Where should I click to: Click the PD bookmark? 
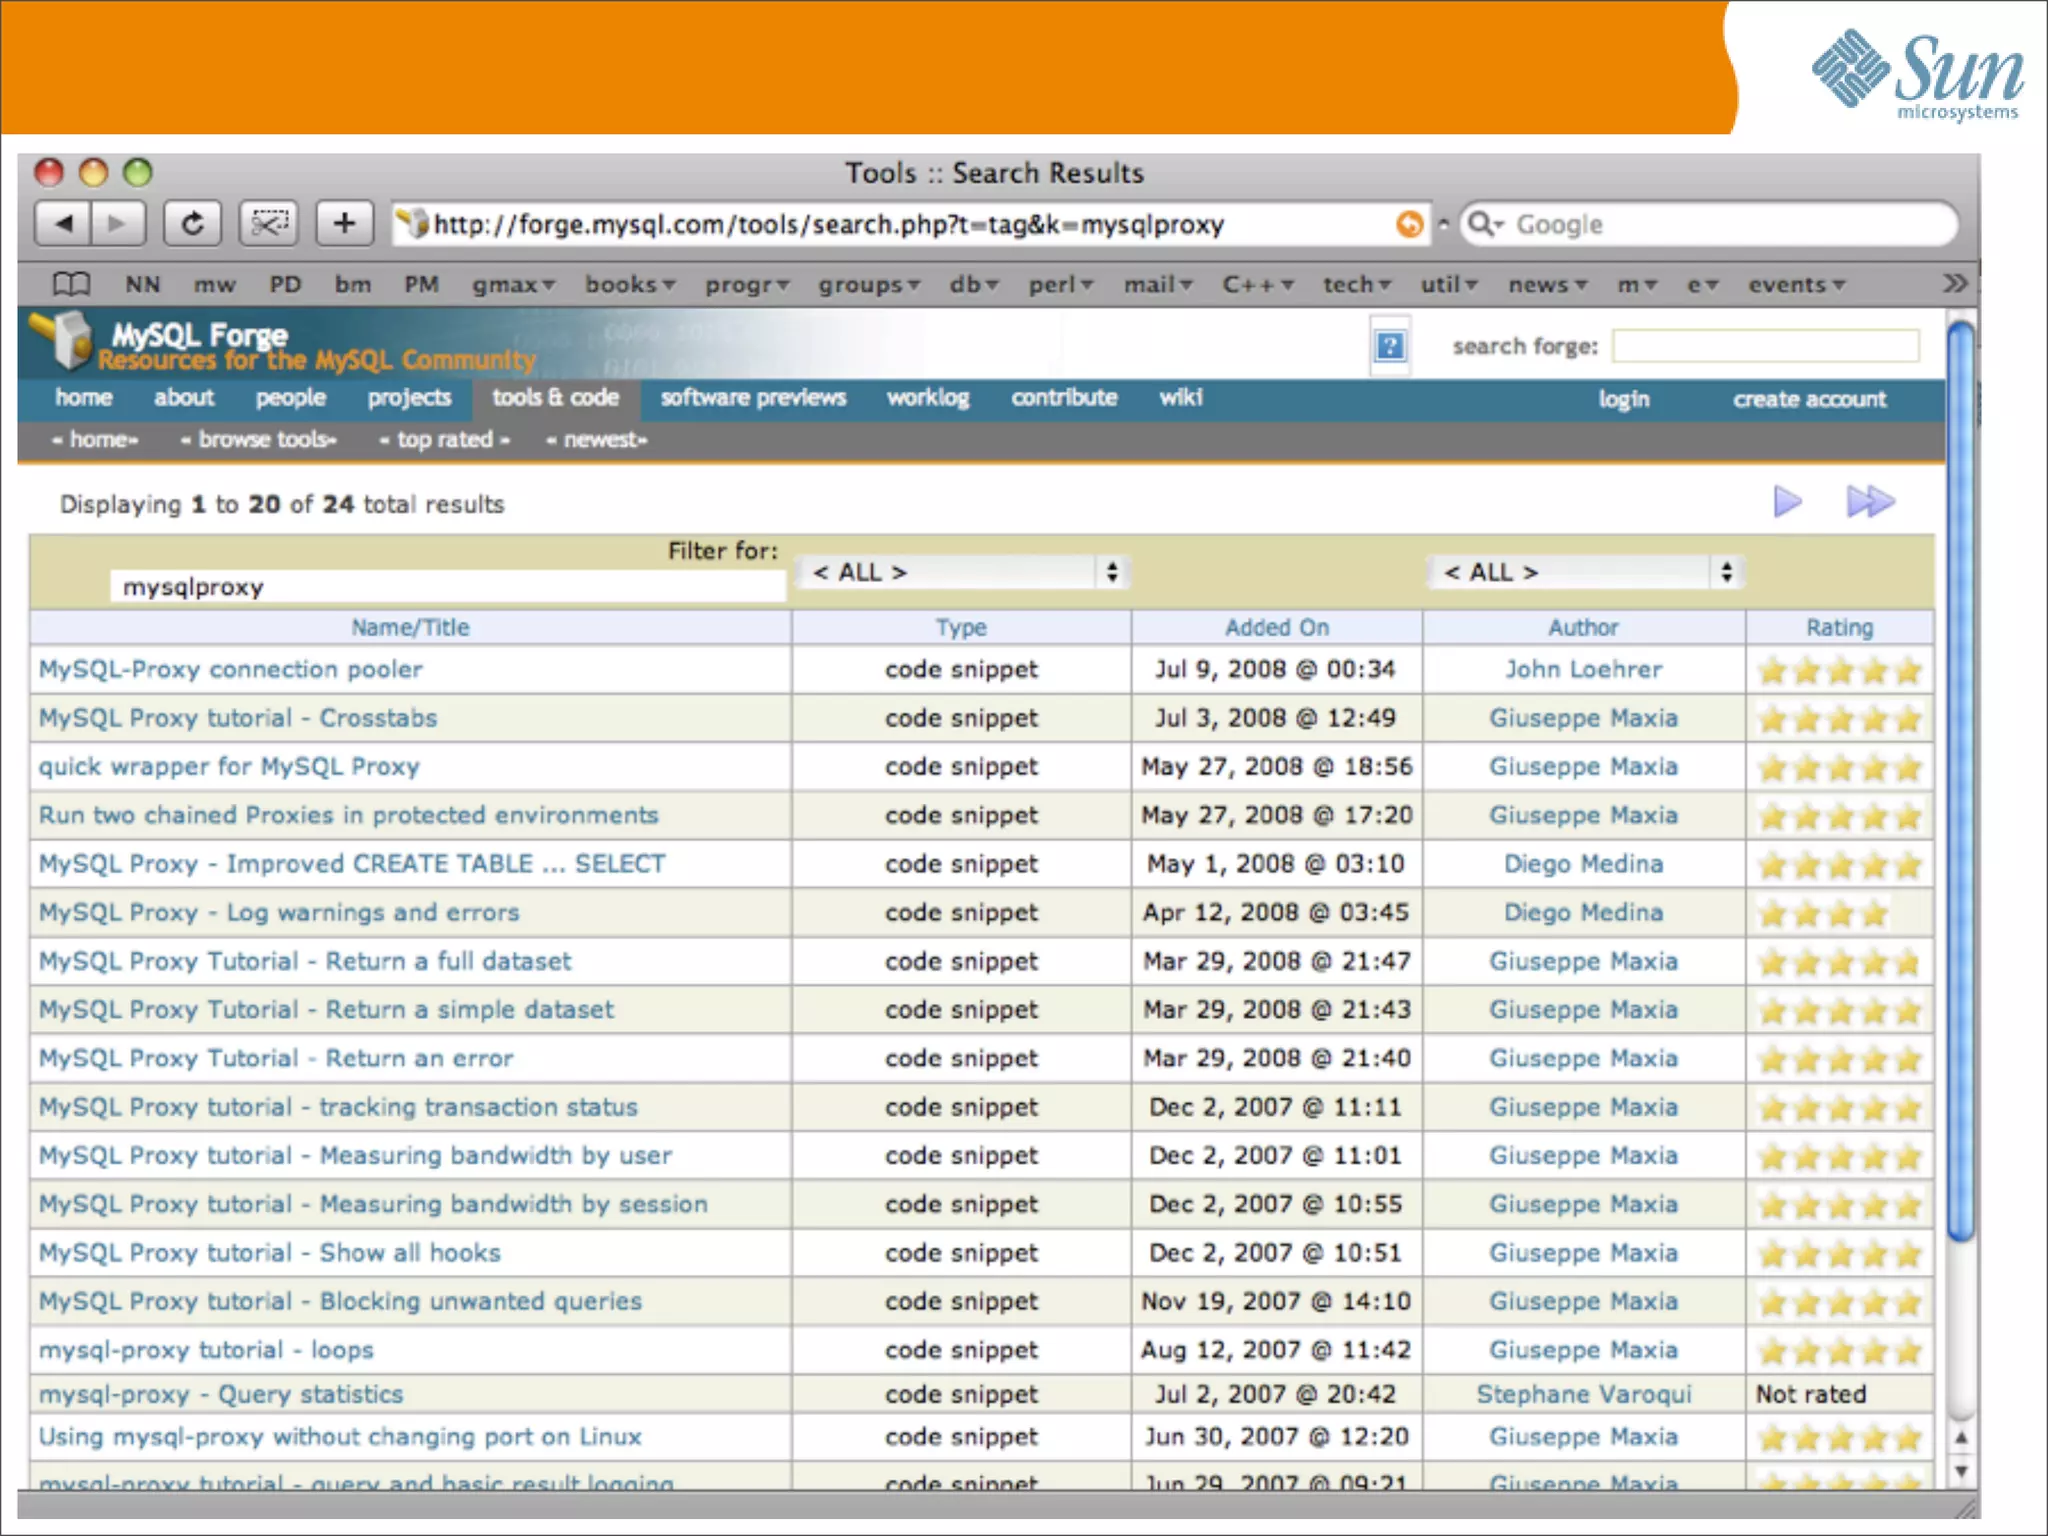285,285
